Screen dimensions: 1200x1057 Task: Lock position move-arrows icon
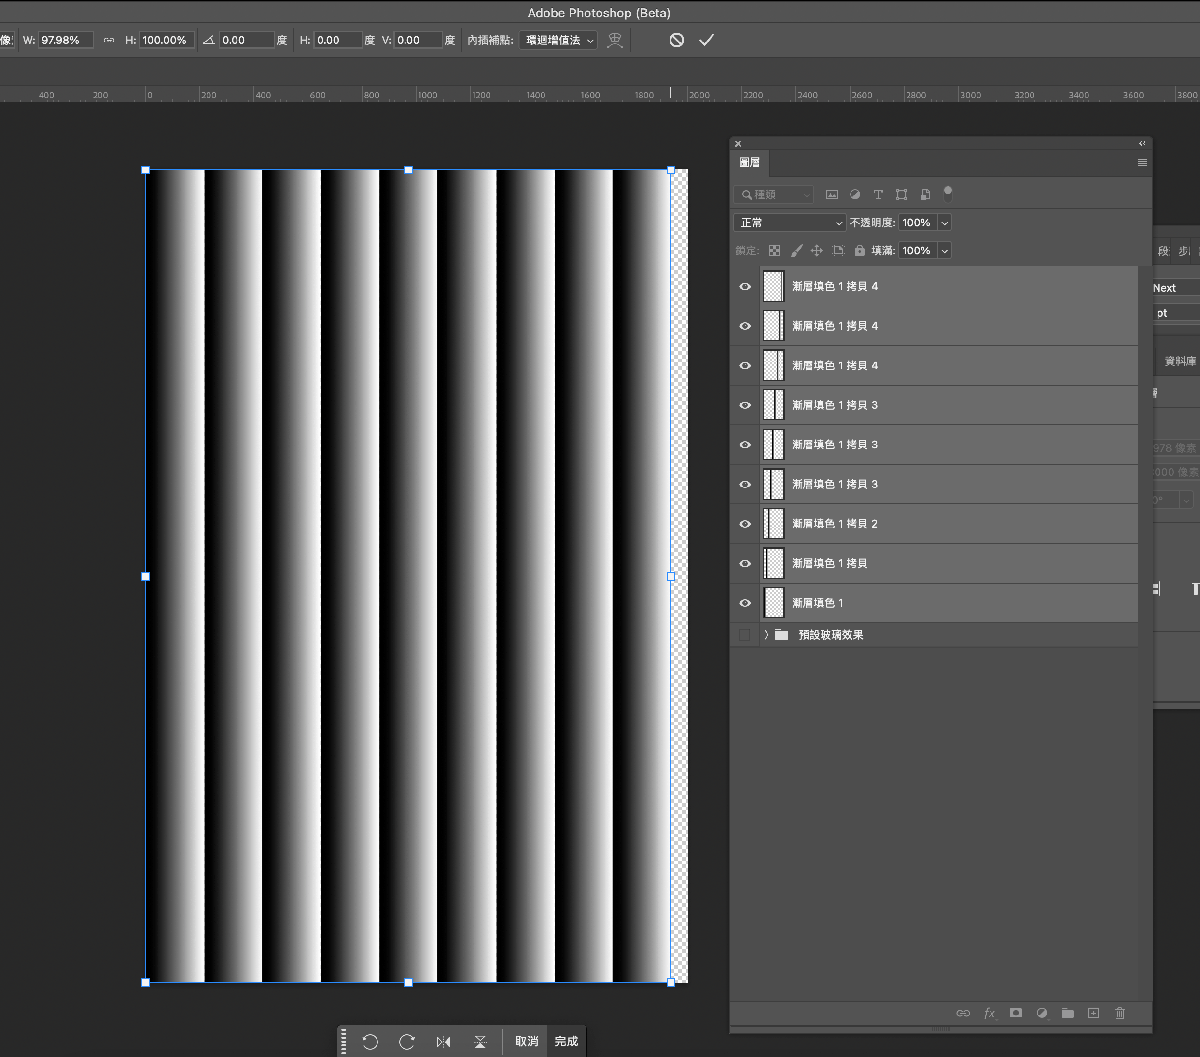[816, 250]
